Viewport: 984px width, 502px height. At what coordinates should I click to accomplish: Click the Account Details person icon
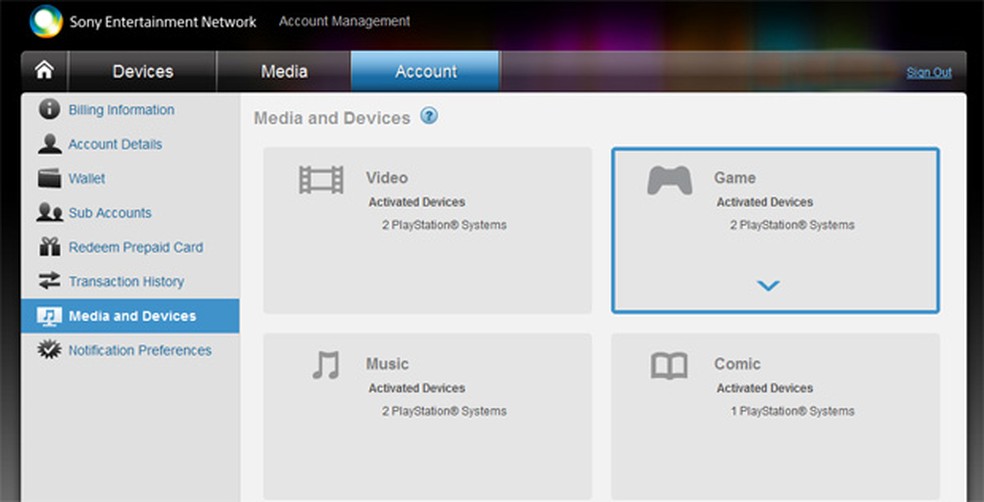[49, 144]
